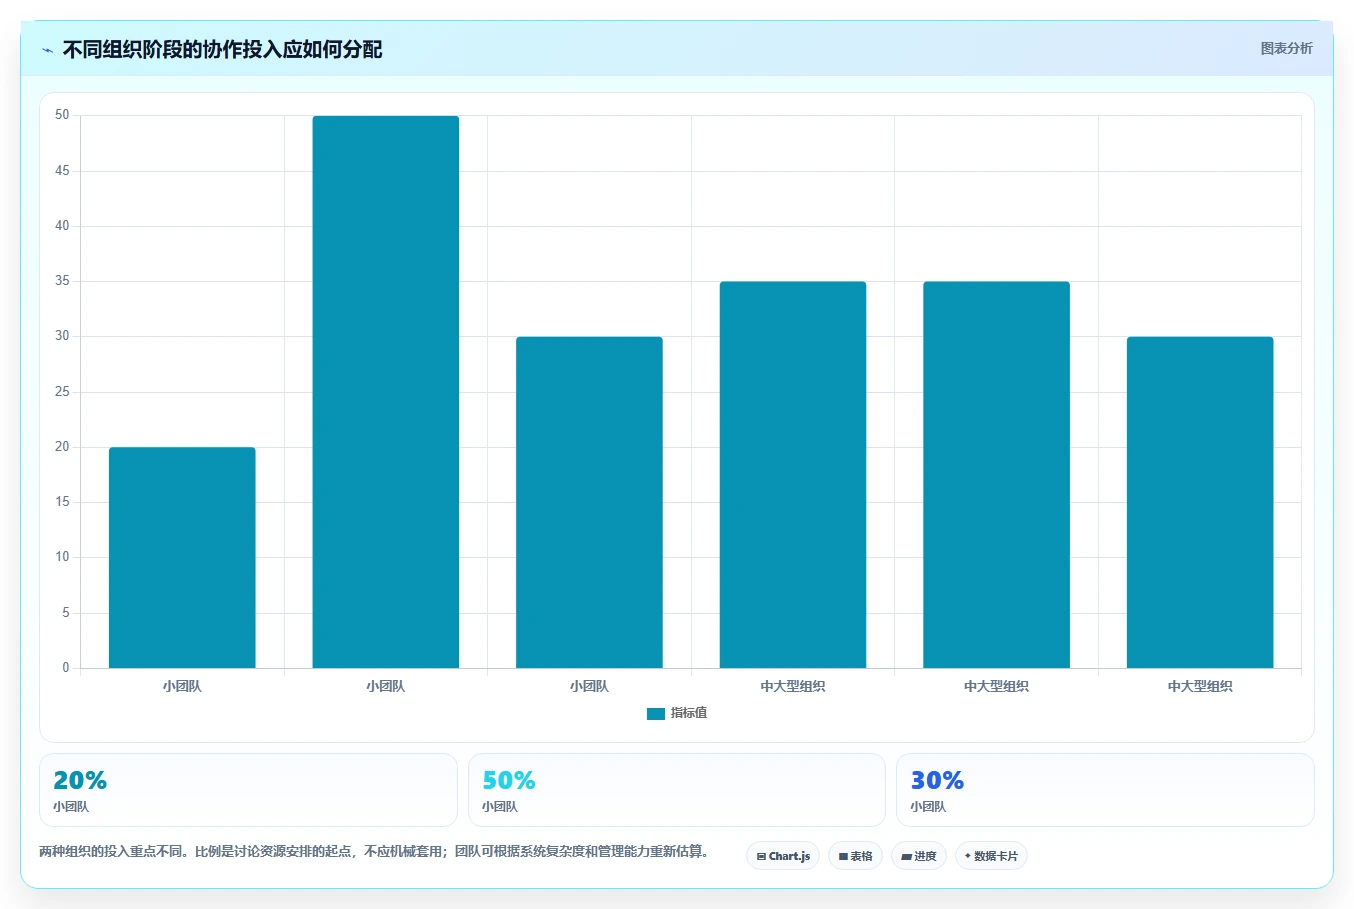Screen dimensions: 1354x909
Task: Click the y-axis label 50
Action: point(62,115)
